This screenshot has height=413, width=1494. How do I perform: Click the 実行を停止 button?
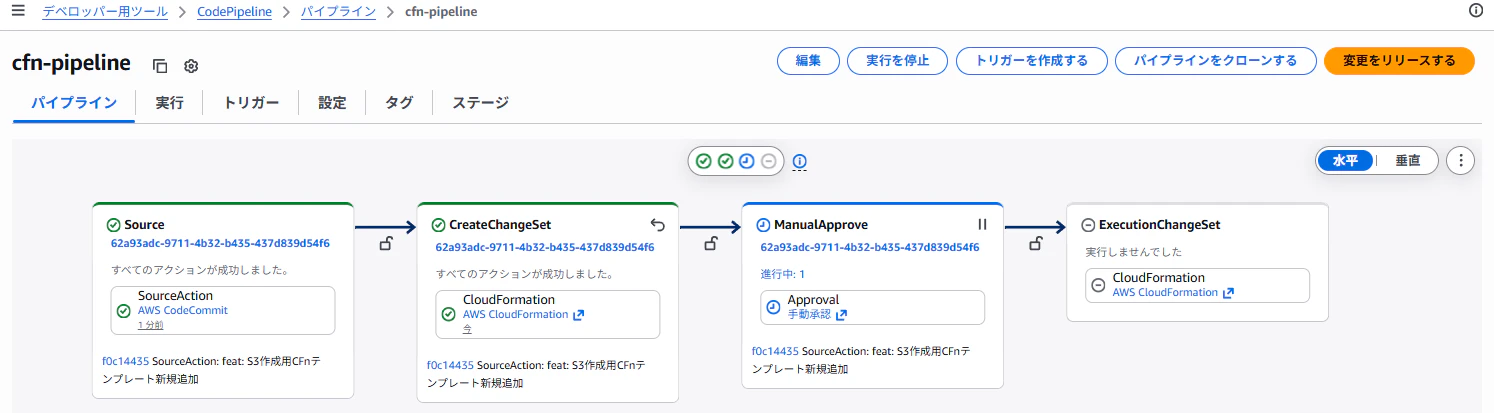(897, 61)
